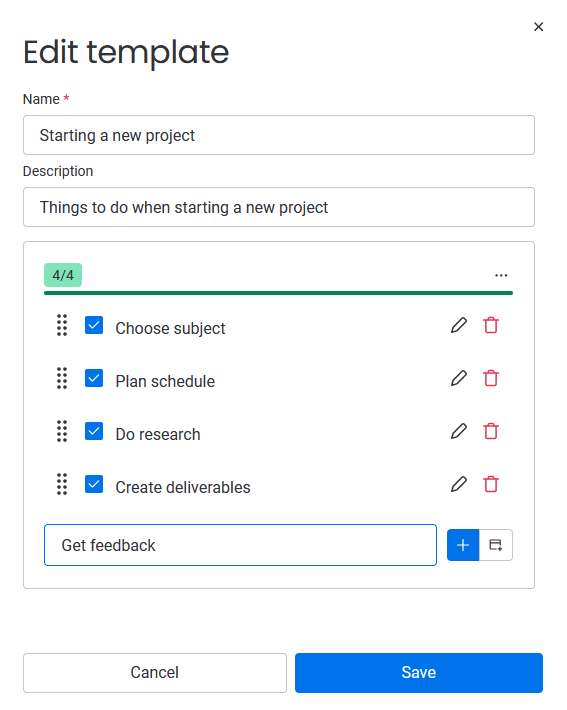Add the Get feedback item with plus button

point(463,545)
